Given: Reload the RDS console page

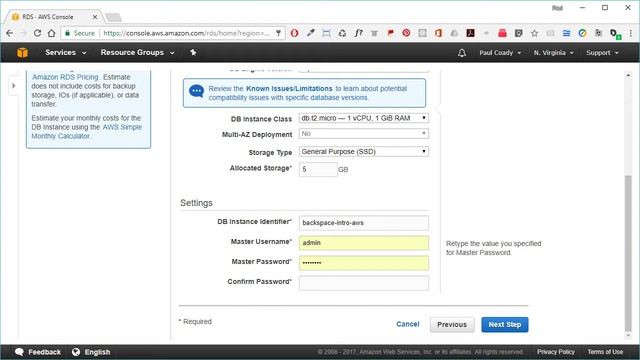Looking at the screenshot, I should (x=37, y=33).
